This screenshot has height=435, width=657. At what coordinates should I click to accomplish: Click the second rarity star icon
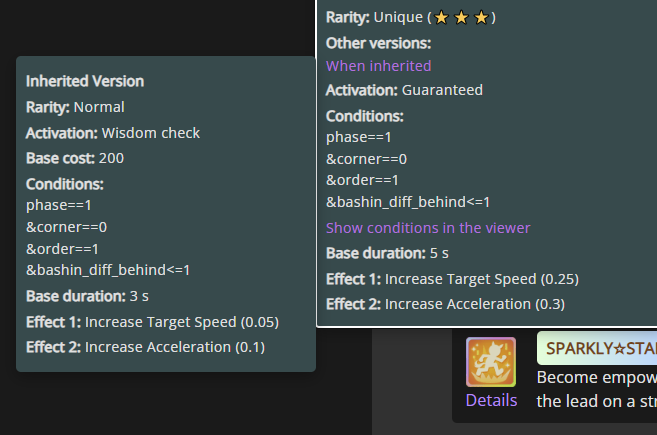pyautogui.click(x=461, y=18)
